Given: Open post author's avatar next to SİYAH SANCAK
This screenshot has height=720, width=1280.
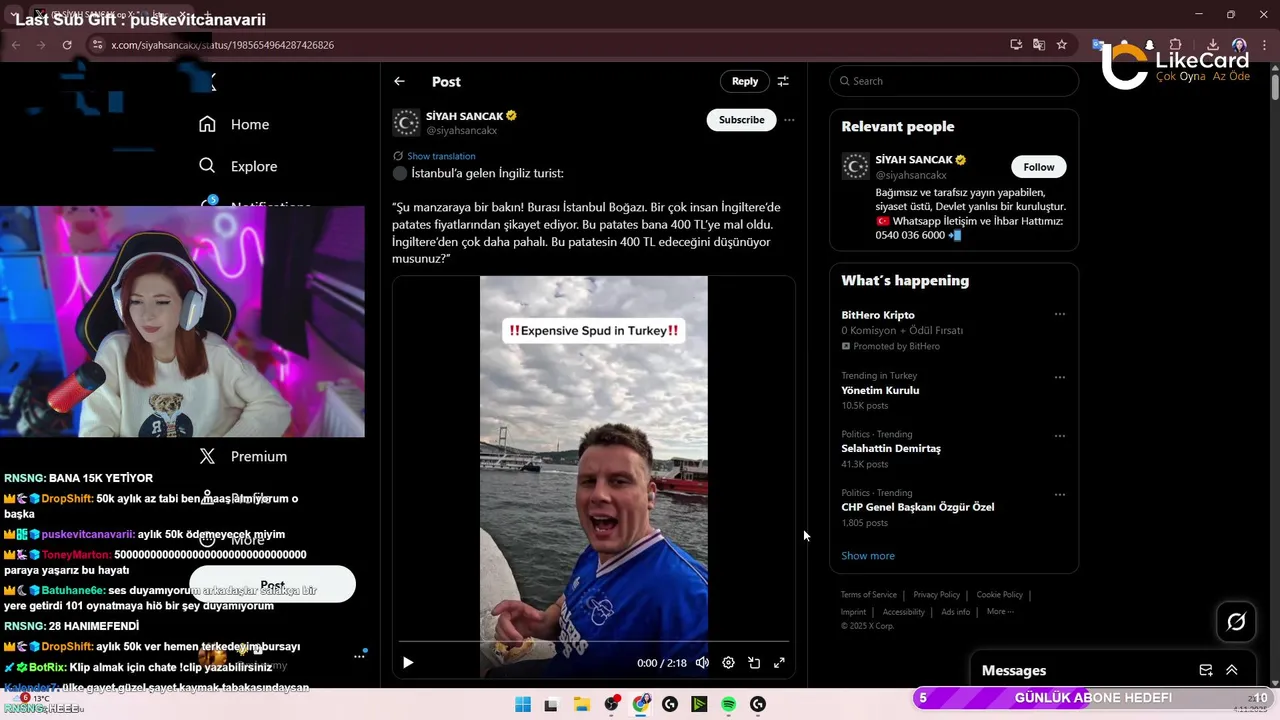Looking at the screenshot, I should coord(406,123).
